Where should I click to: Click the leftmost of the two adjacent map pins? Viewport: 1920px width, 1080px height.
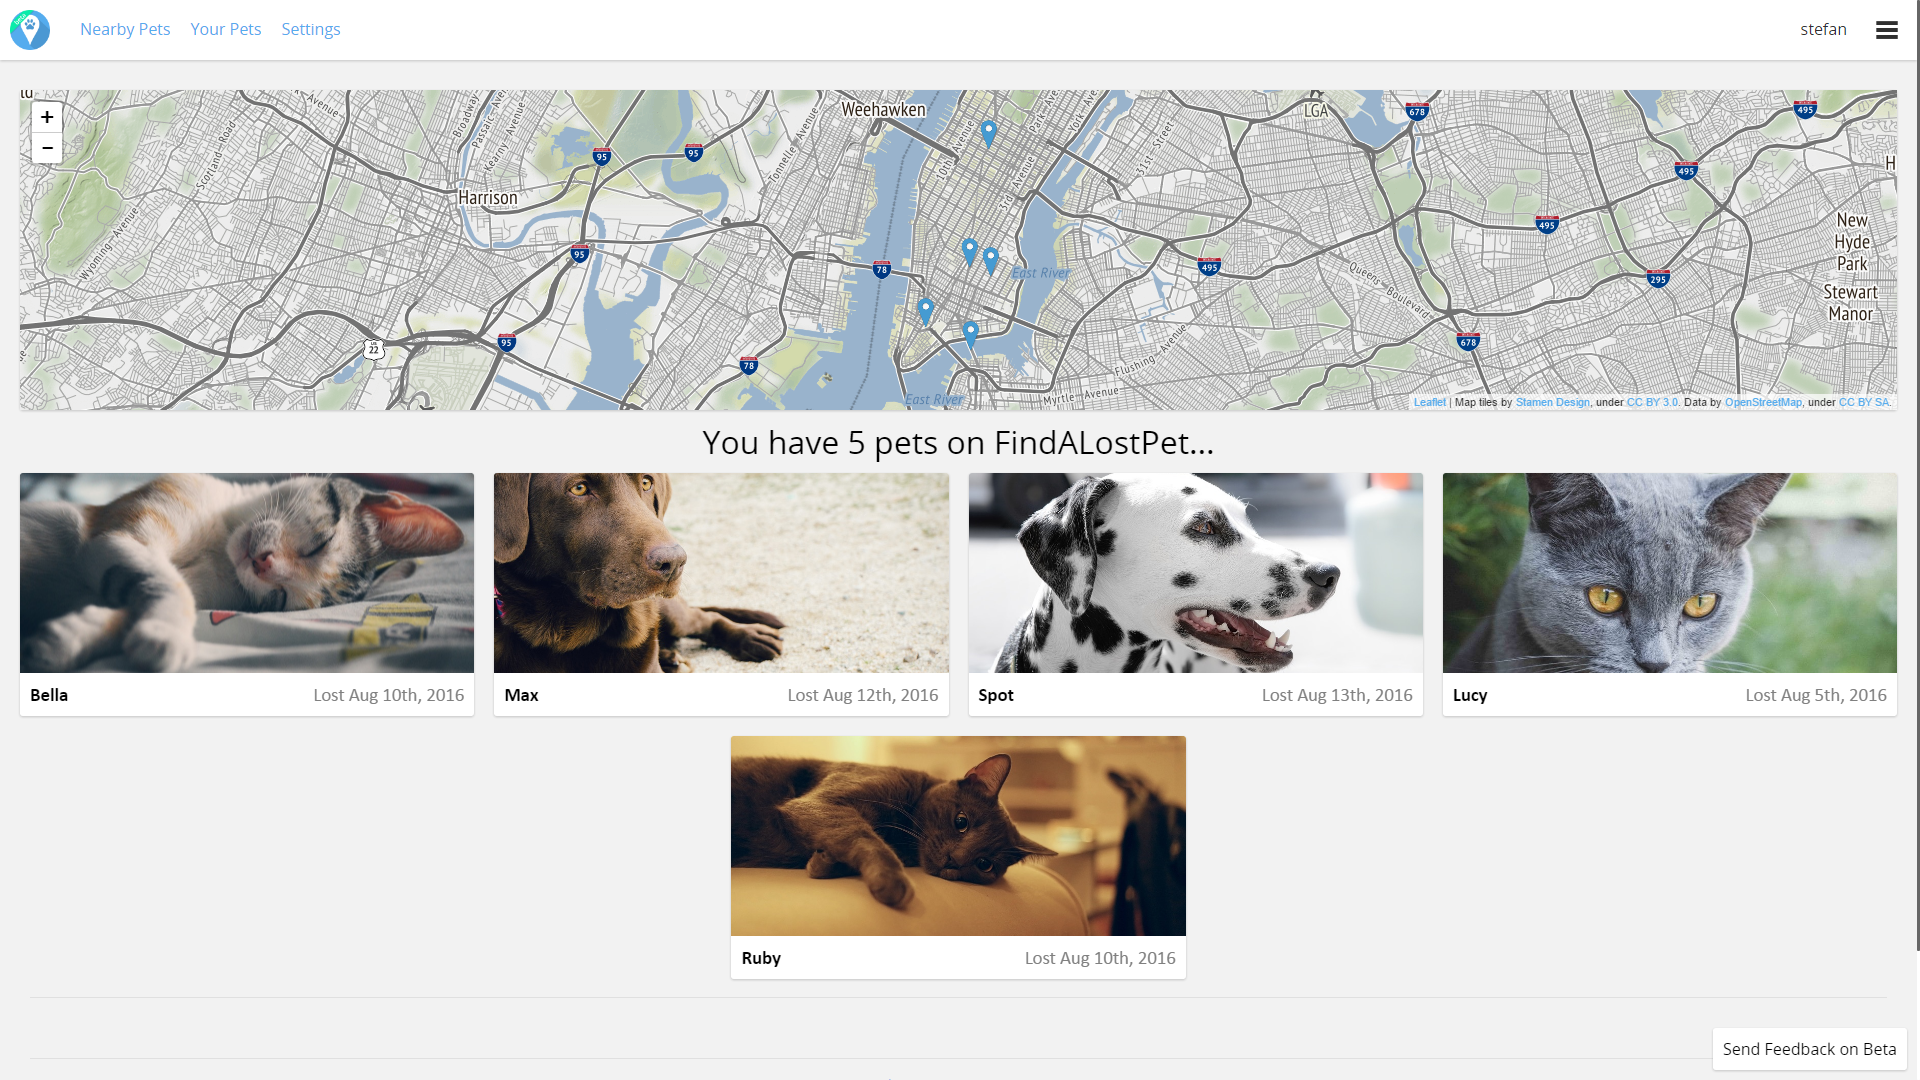(969, 250)
